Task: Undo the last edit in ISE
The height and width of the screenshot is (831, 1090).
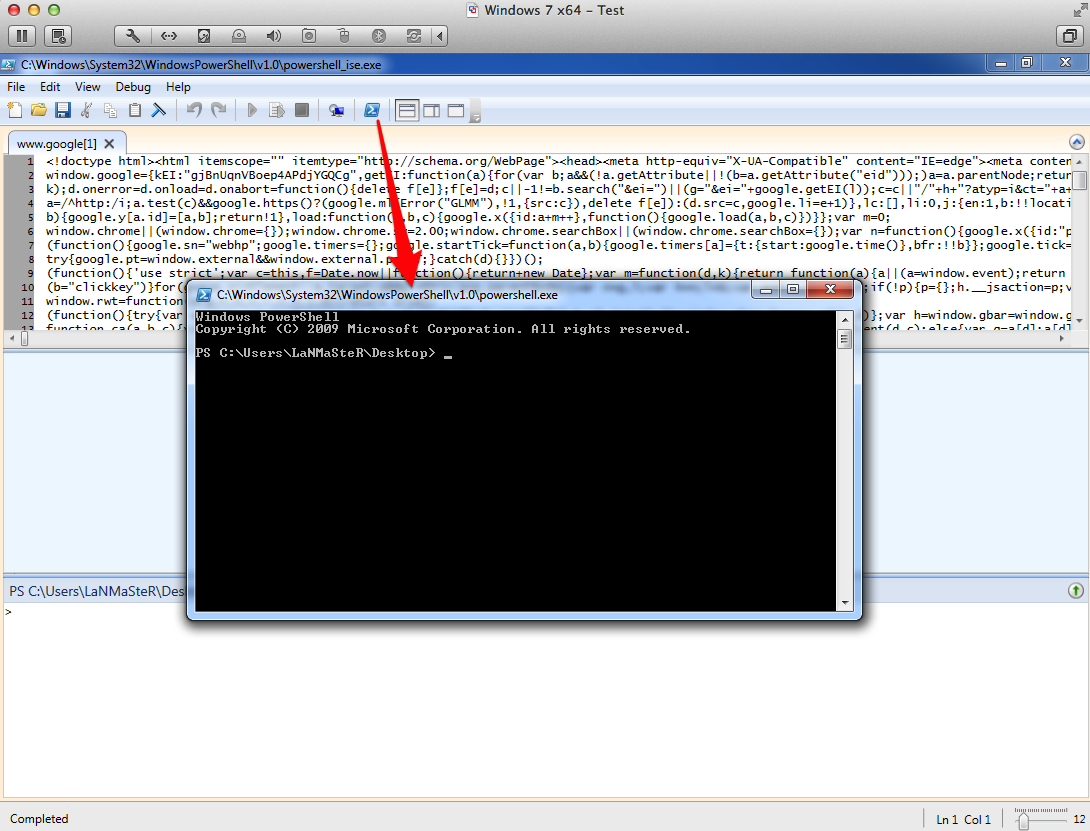Action: point(194,110)
